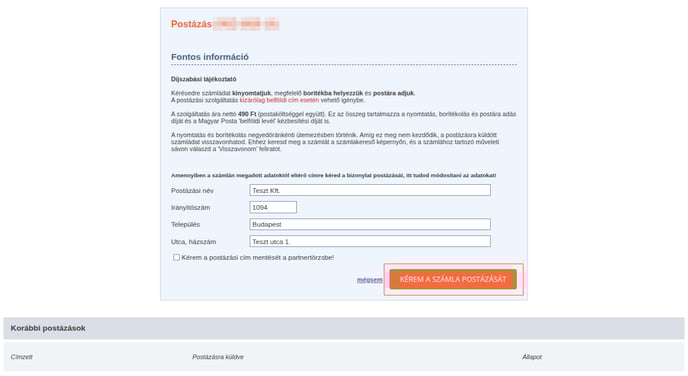Click the Korábbi postázások section header
The image size is (688, 376).
(x=48, y=328)
